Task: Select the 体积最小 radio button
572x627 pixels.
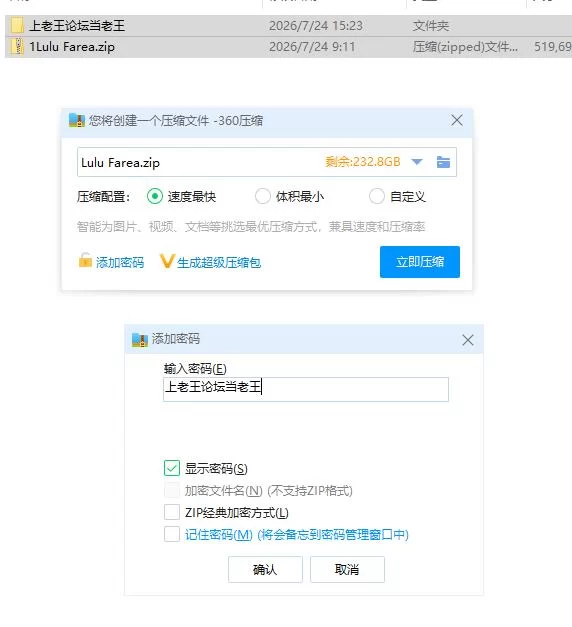Action: coord(263,196)
